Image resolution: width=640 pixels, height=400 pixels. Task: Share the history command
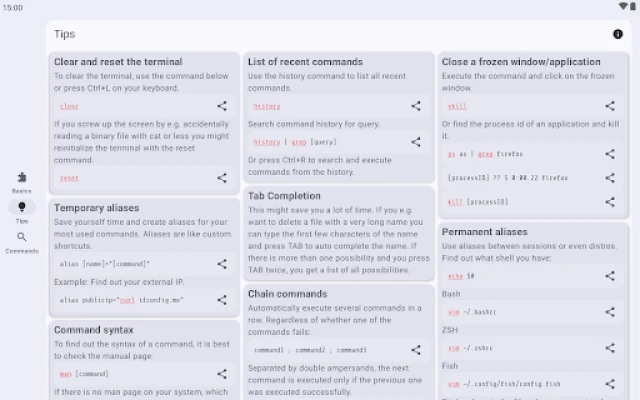[x=416, y=105]
